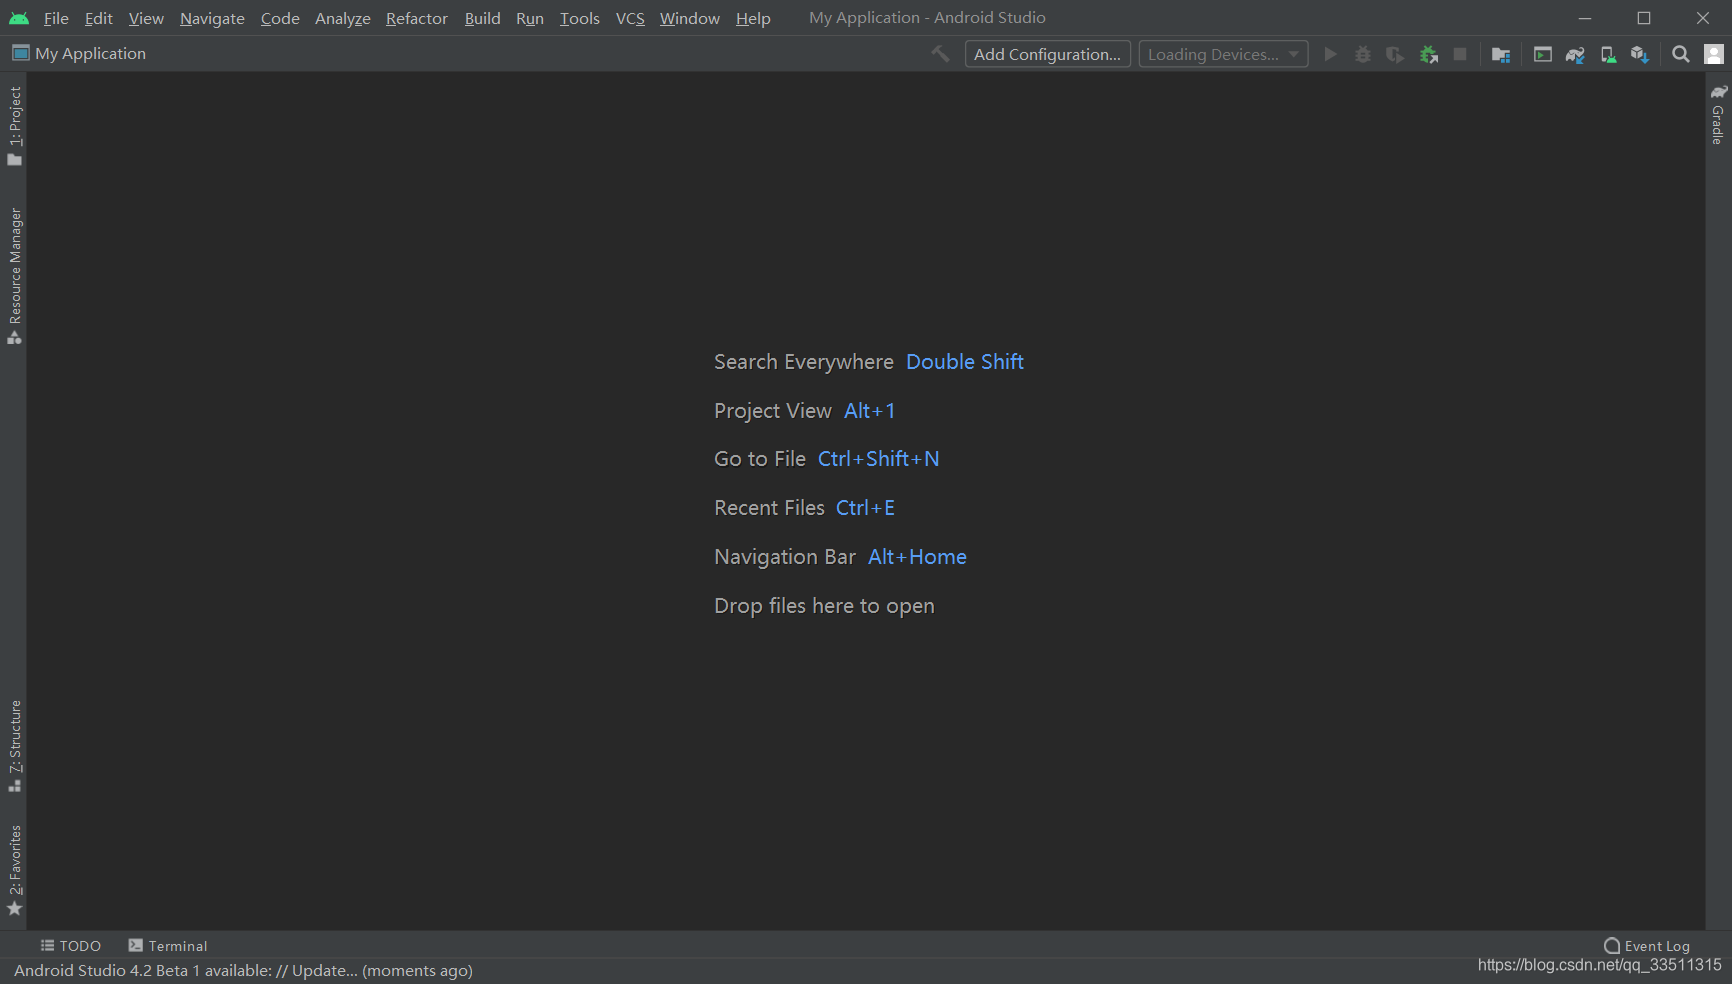Open SDK Manager icon

point(1640,54)
